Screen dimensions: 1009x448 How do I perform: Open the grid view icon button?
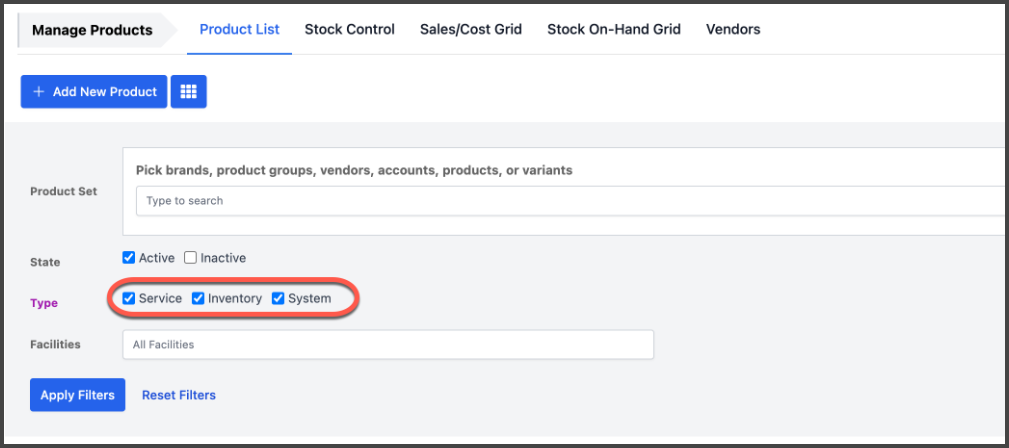coord(189,91)
